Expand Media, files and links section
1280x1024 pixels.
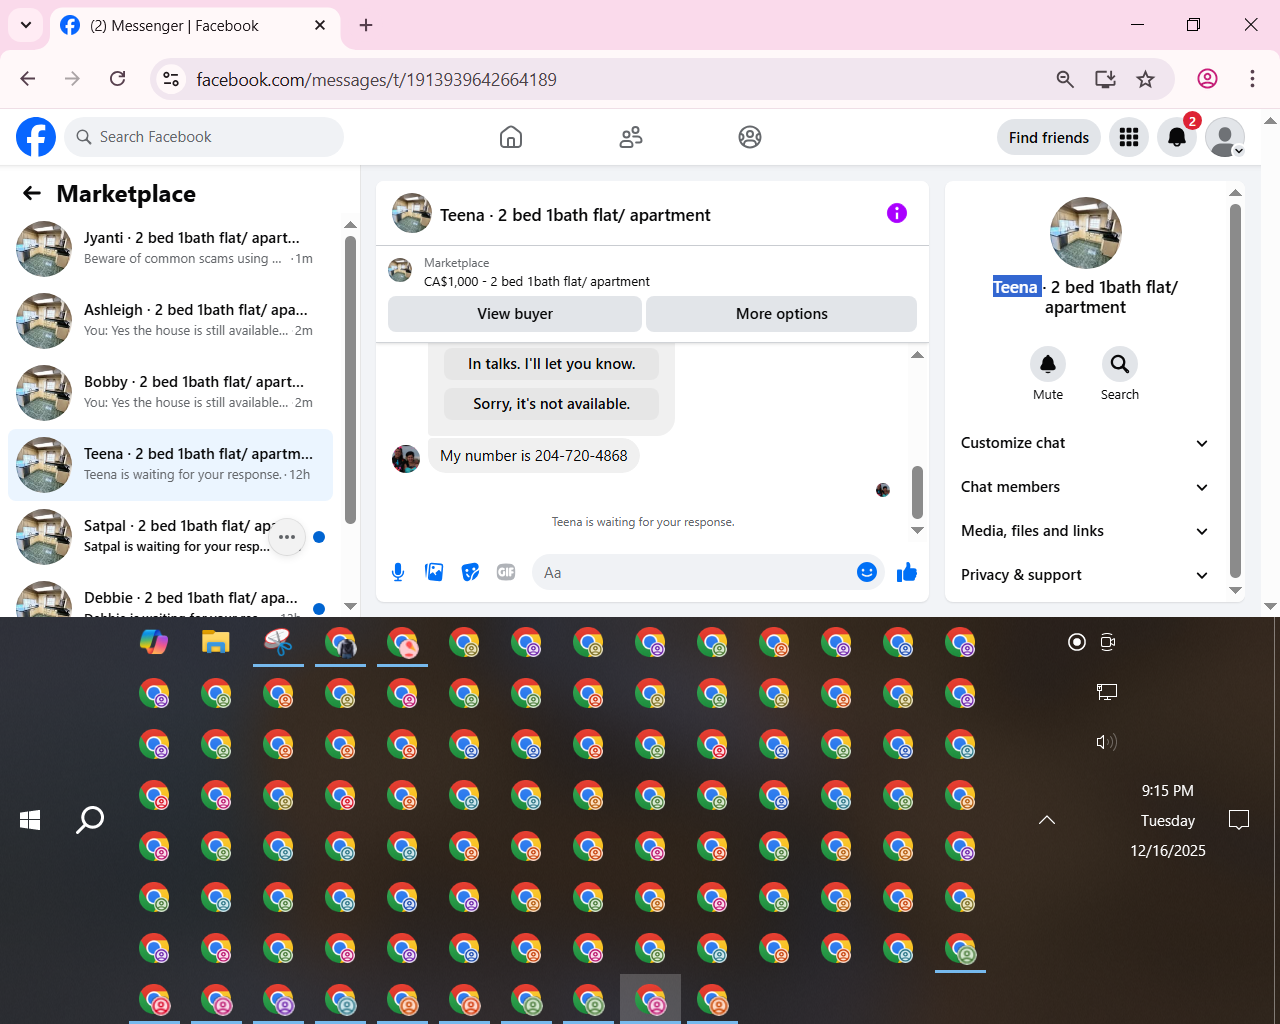pos(1086,531)
